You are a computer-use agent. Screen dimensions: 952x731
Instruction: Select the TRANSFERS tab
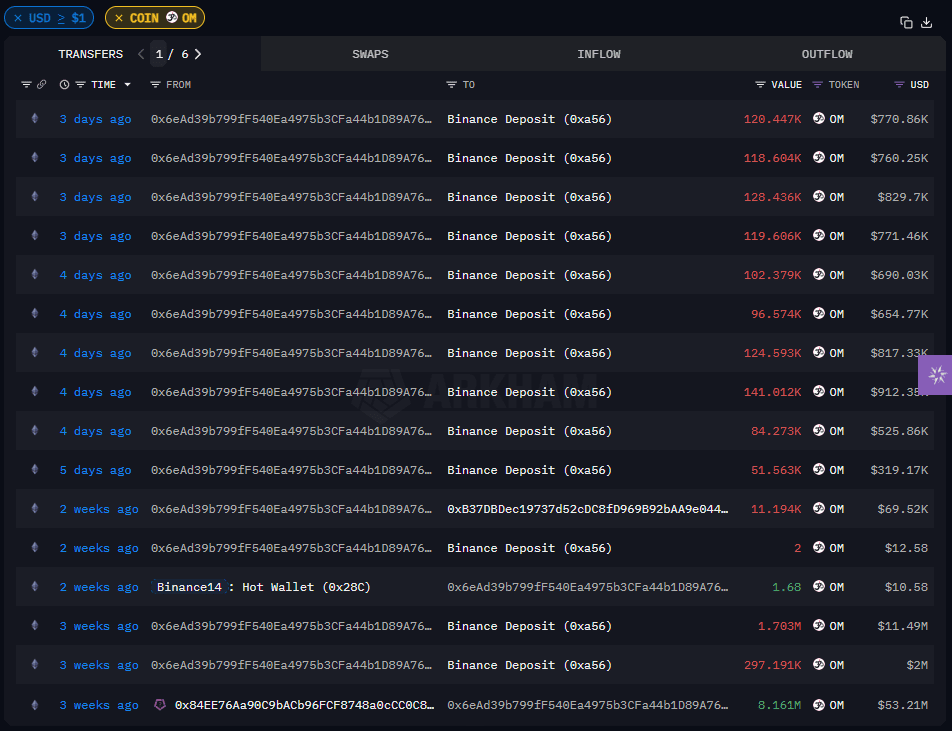pos(90,54)
